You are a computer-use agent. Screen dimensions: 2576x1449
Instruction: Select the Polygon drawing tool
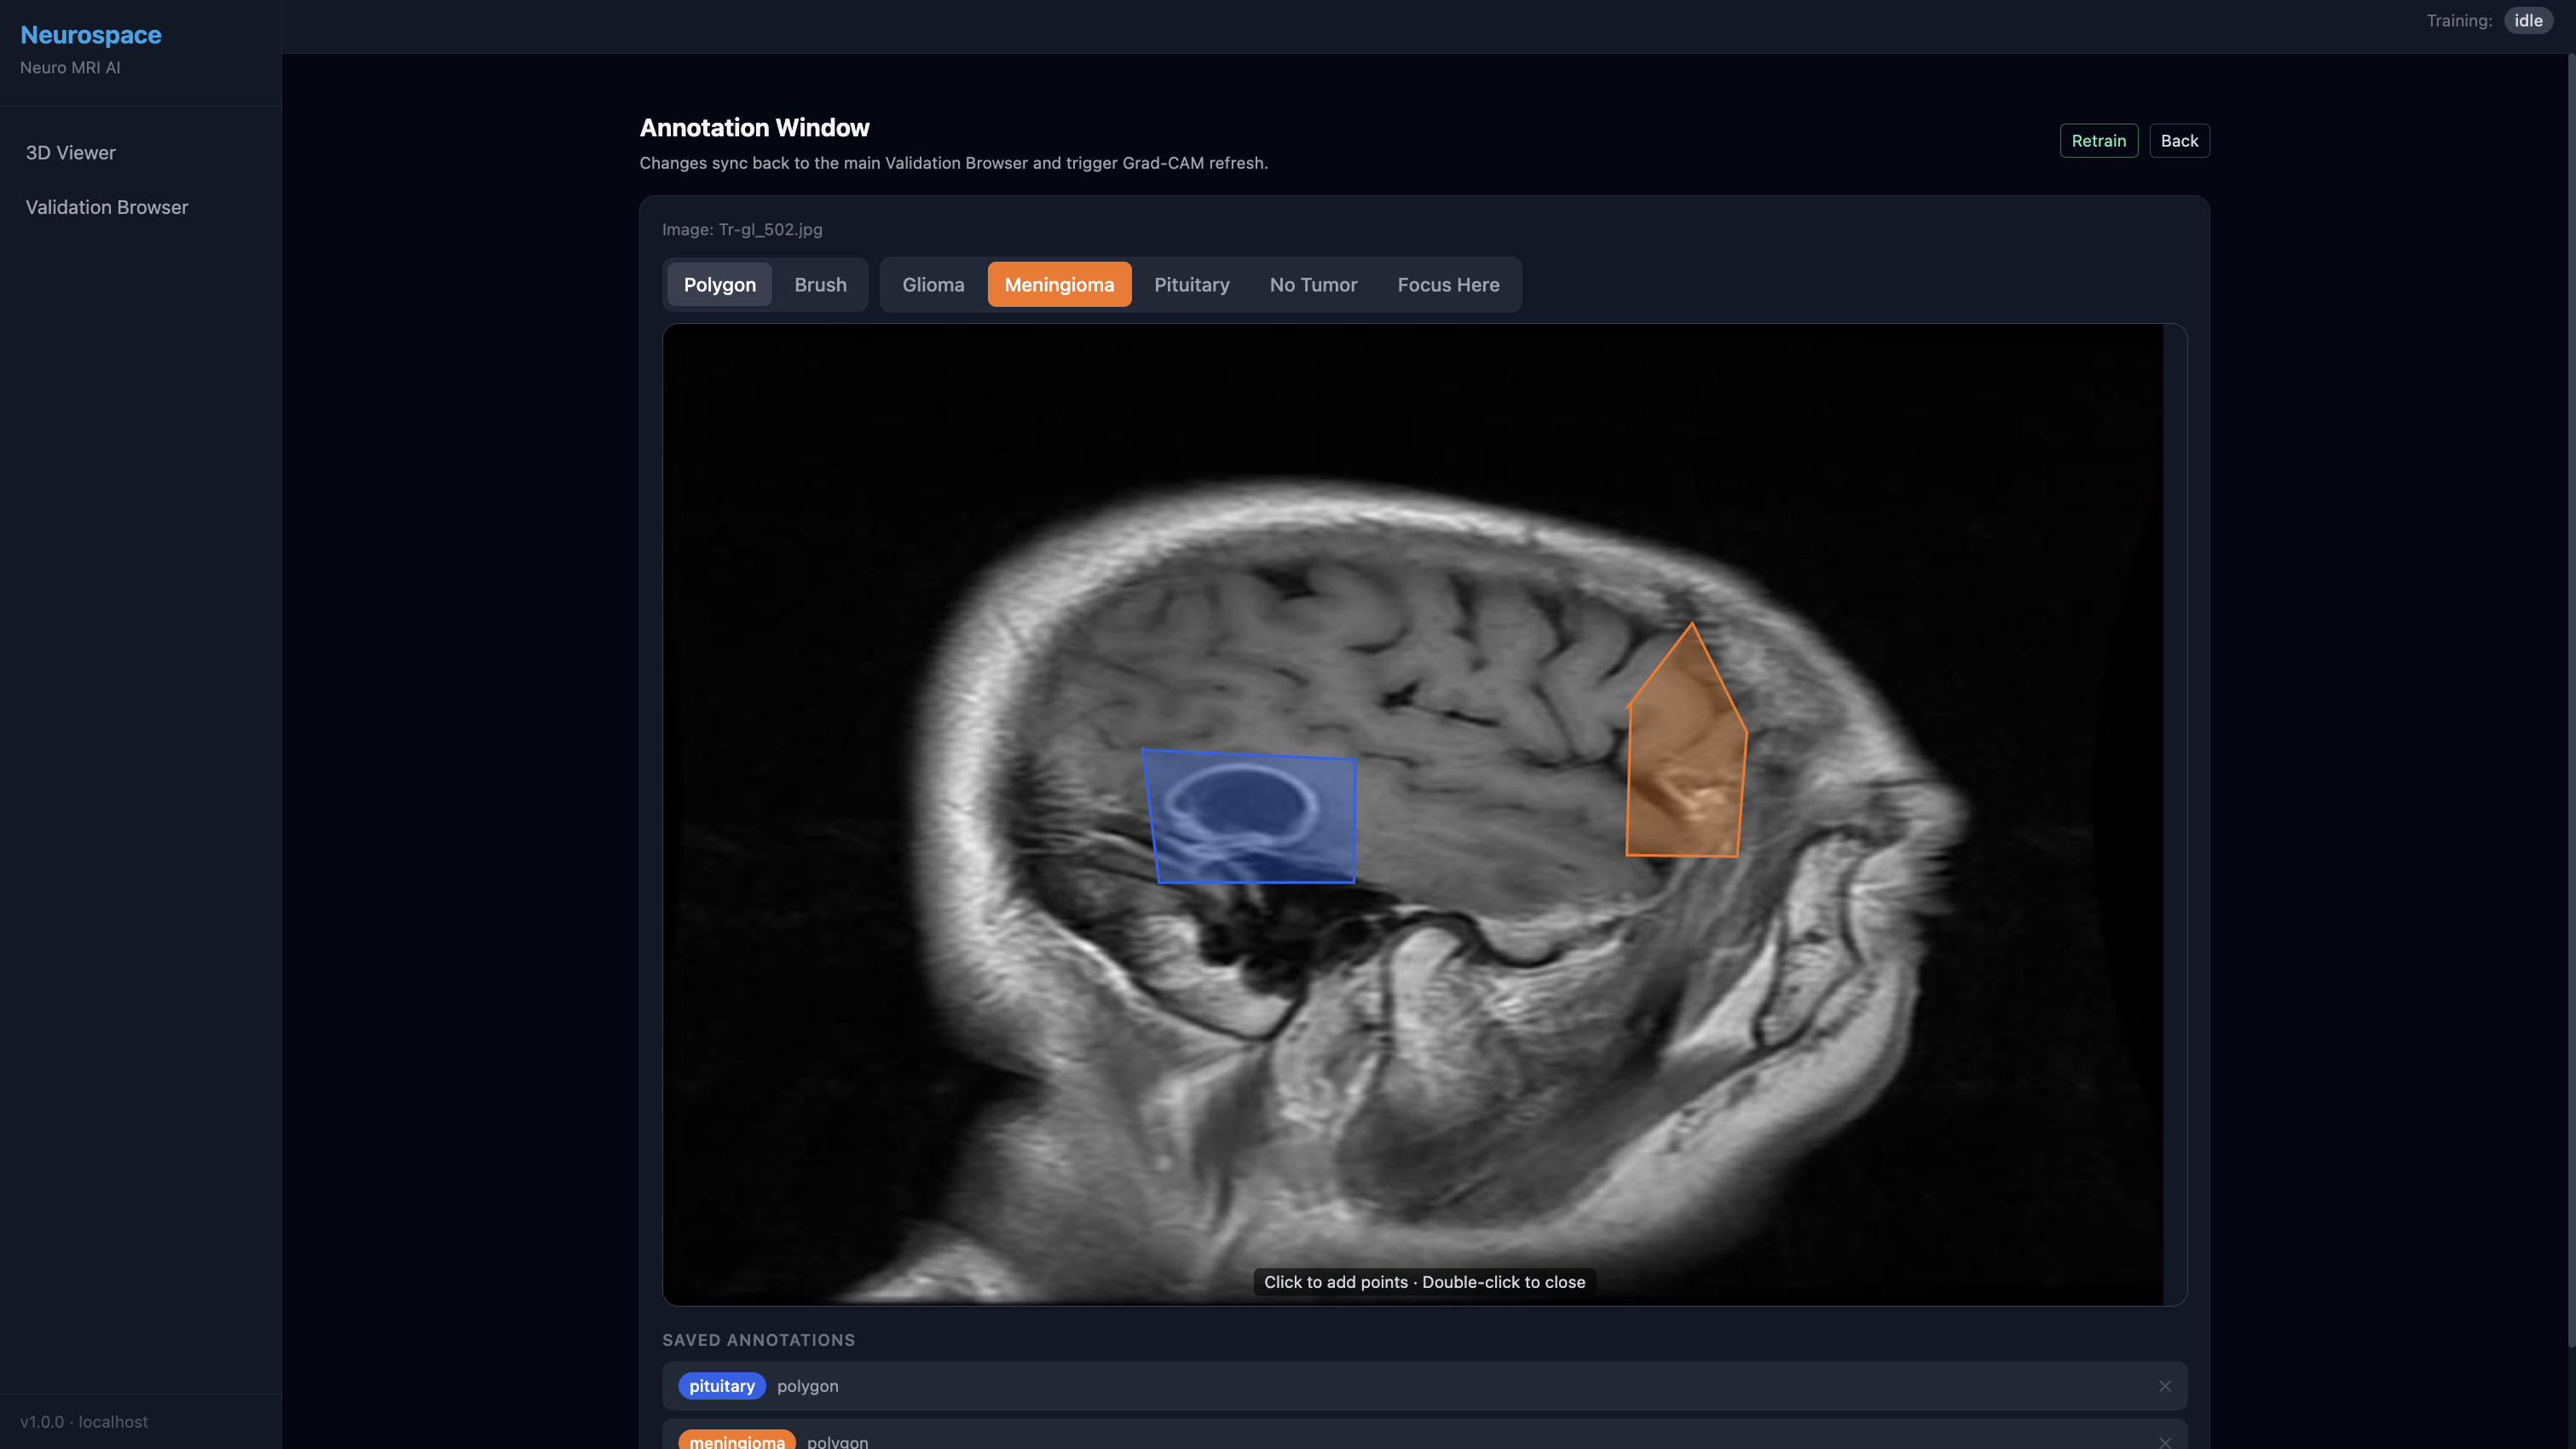719,285
